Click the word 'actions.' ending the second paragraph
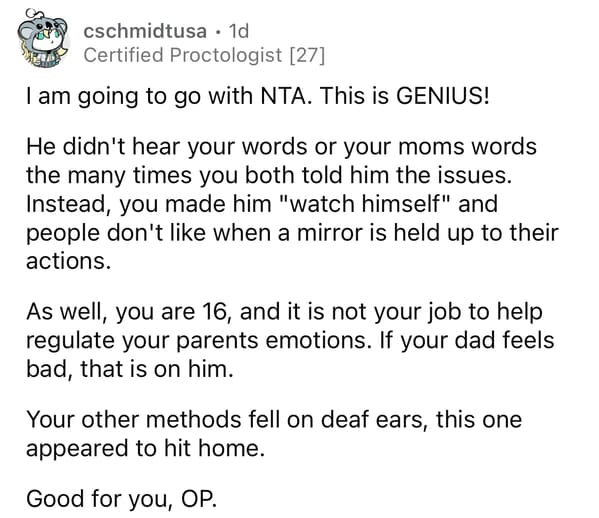 (68, 261)
